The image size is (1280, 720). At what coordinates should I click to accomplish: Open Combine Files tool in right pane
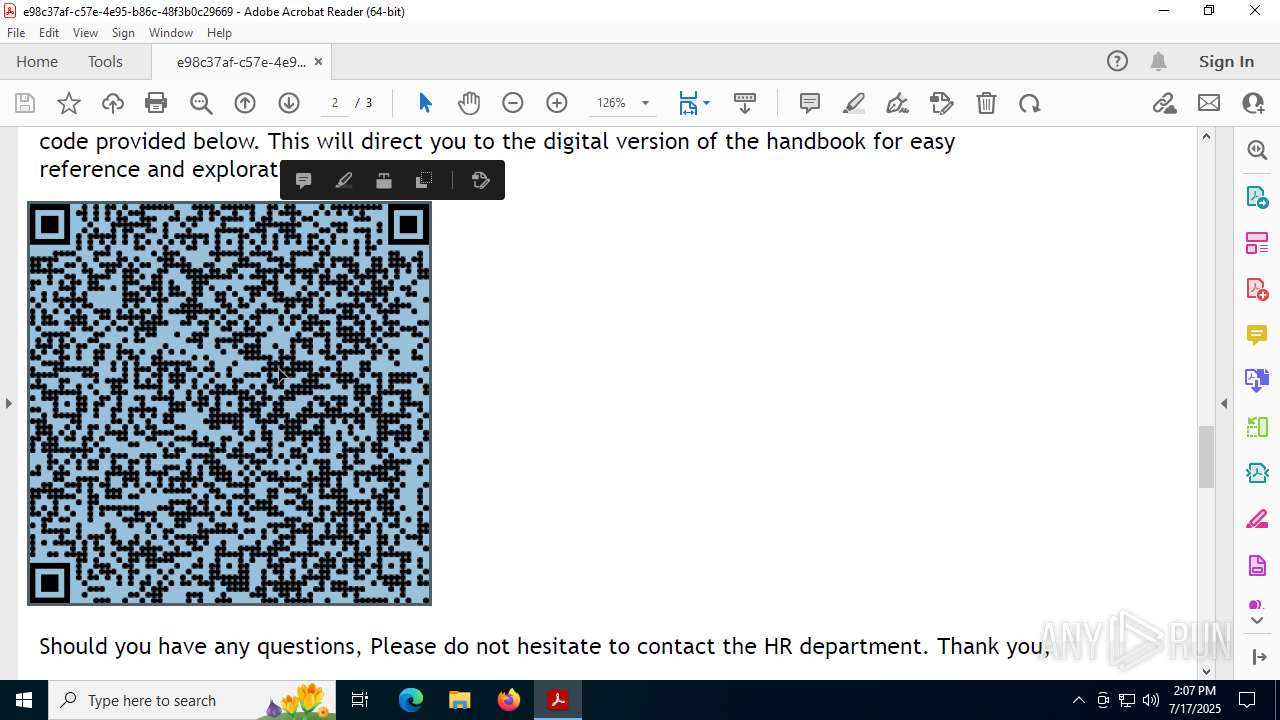pos(1257,380)
